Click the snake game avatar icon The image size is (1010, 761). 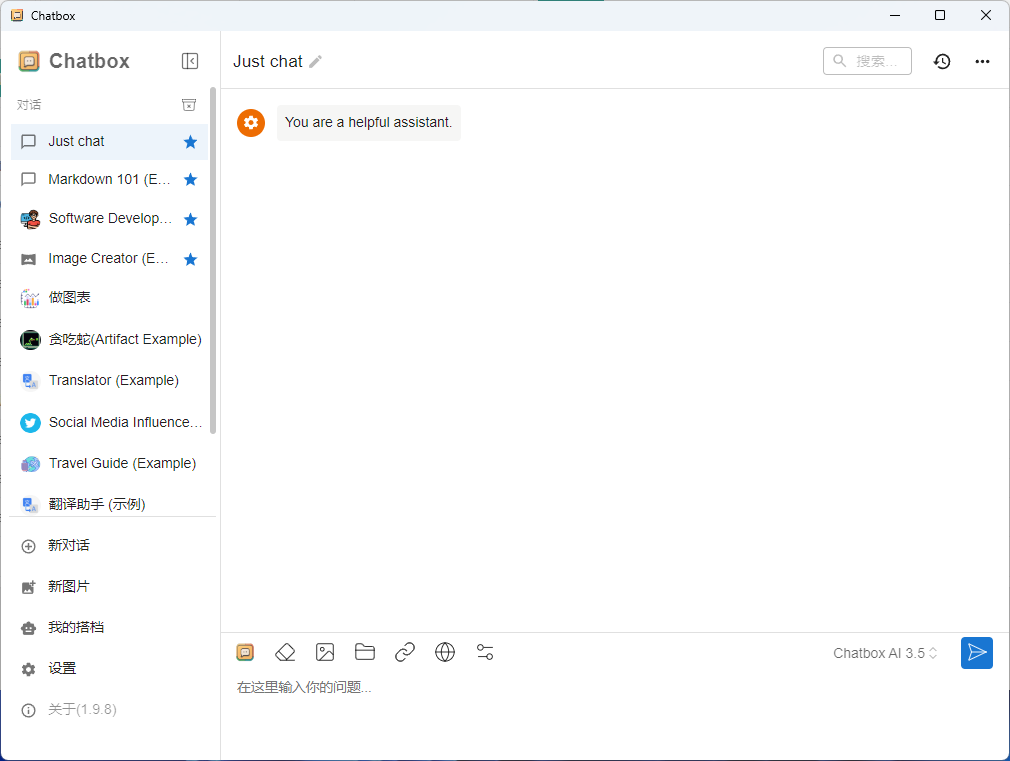[30, 340]
